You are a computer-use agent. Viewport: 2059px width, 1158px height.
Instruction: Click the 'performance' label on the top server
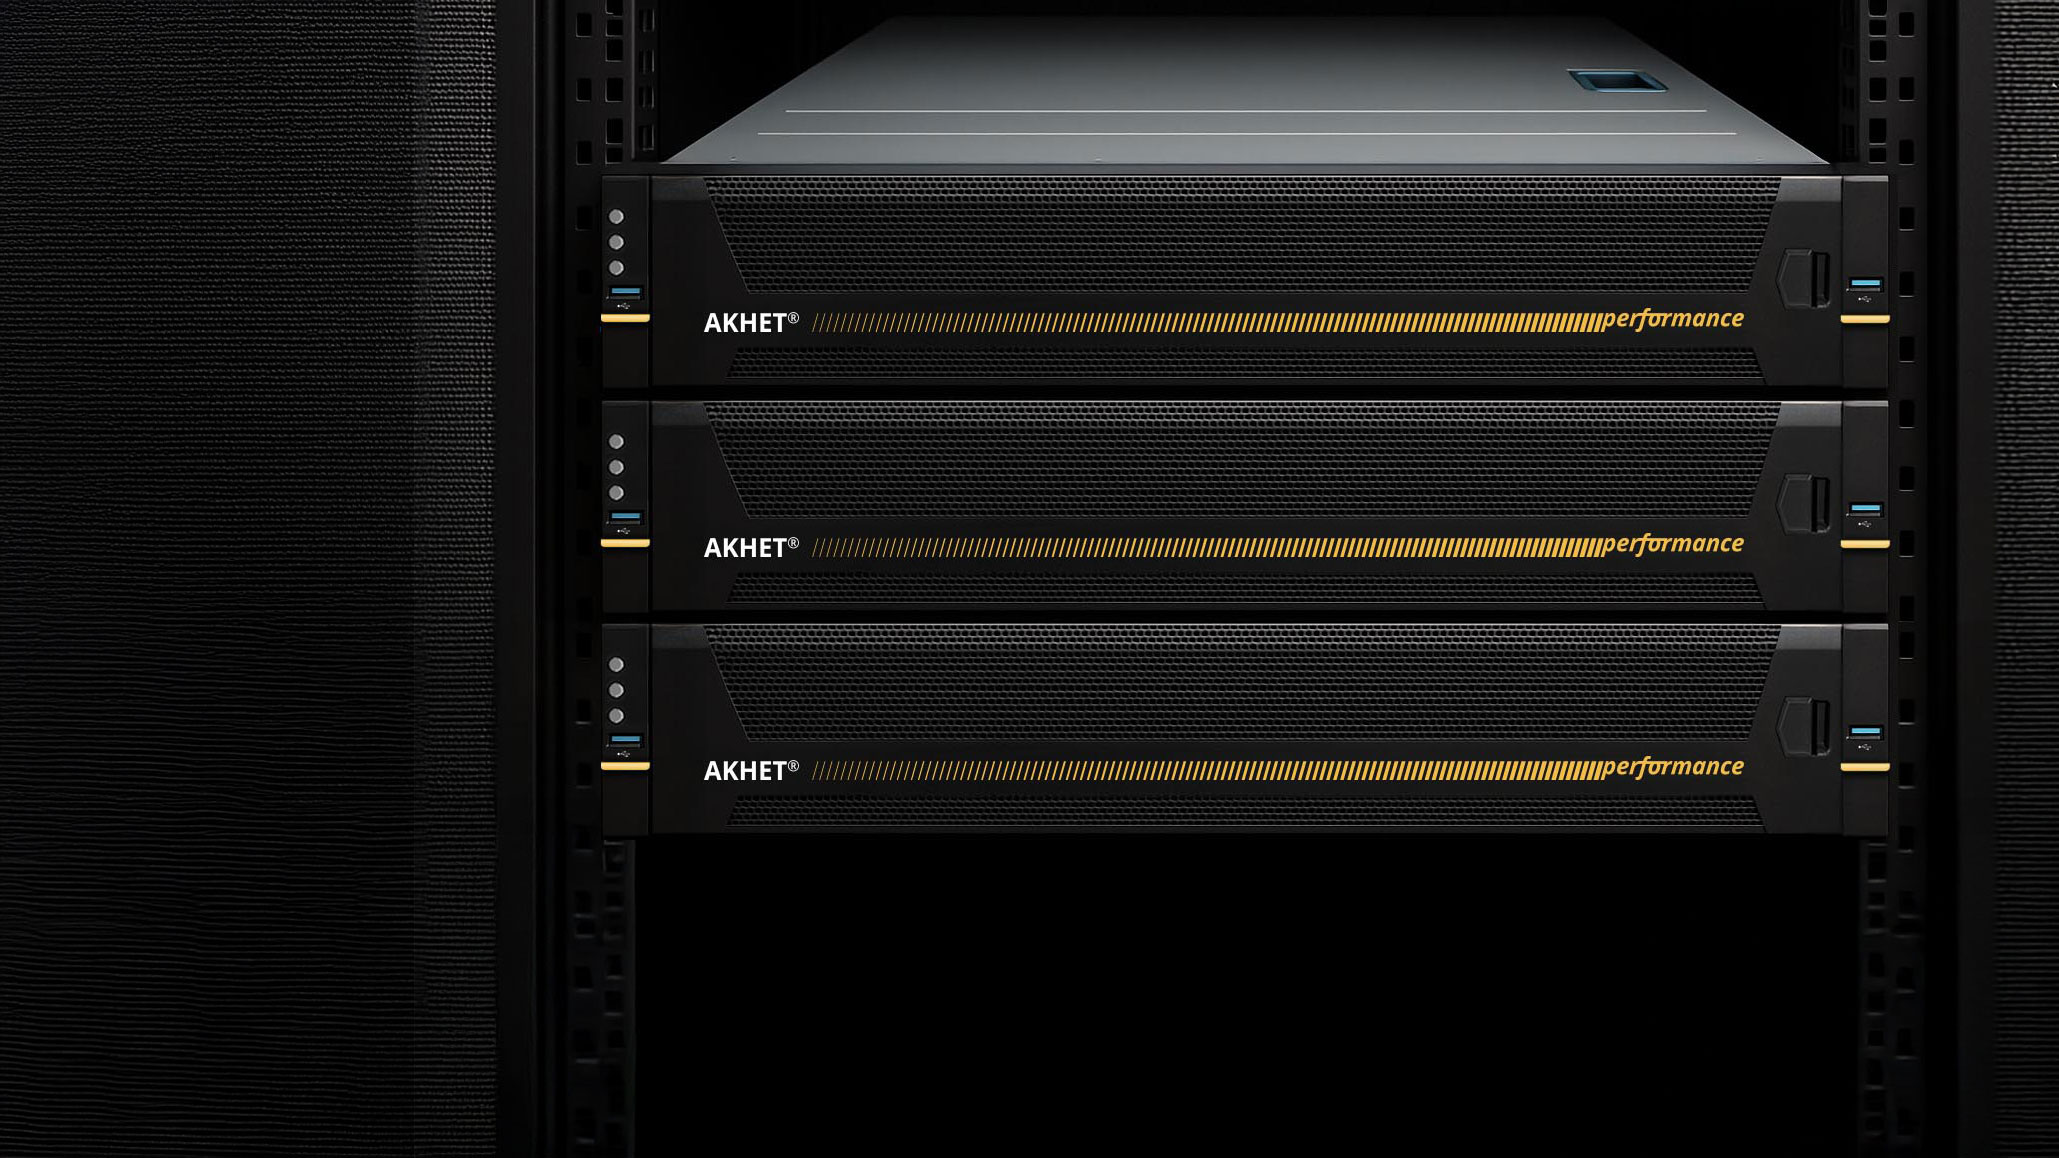click(1672, 319)
